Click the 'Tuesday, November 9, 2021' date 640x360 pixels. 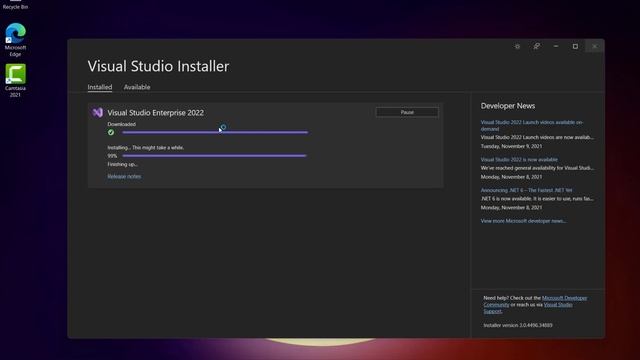pos(511,146)
